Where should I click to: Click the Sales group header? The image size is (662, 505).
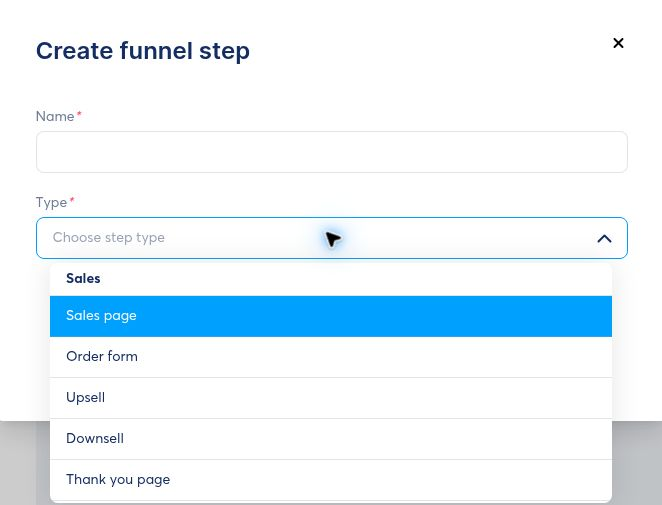pyautogui.click(x=83, y=279)
